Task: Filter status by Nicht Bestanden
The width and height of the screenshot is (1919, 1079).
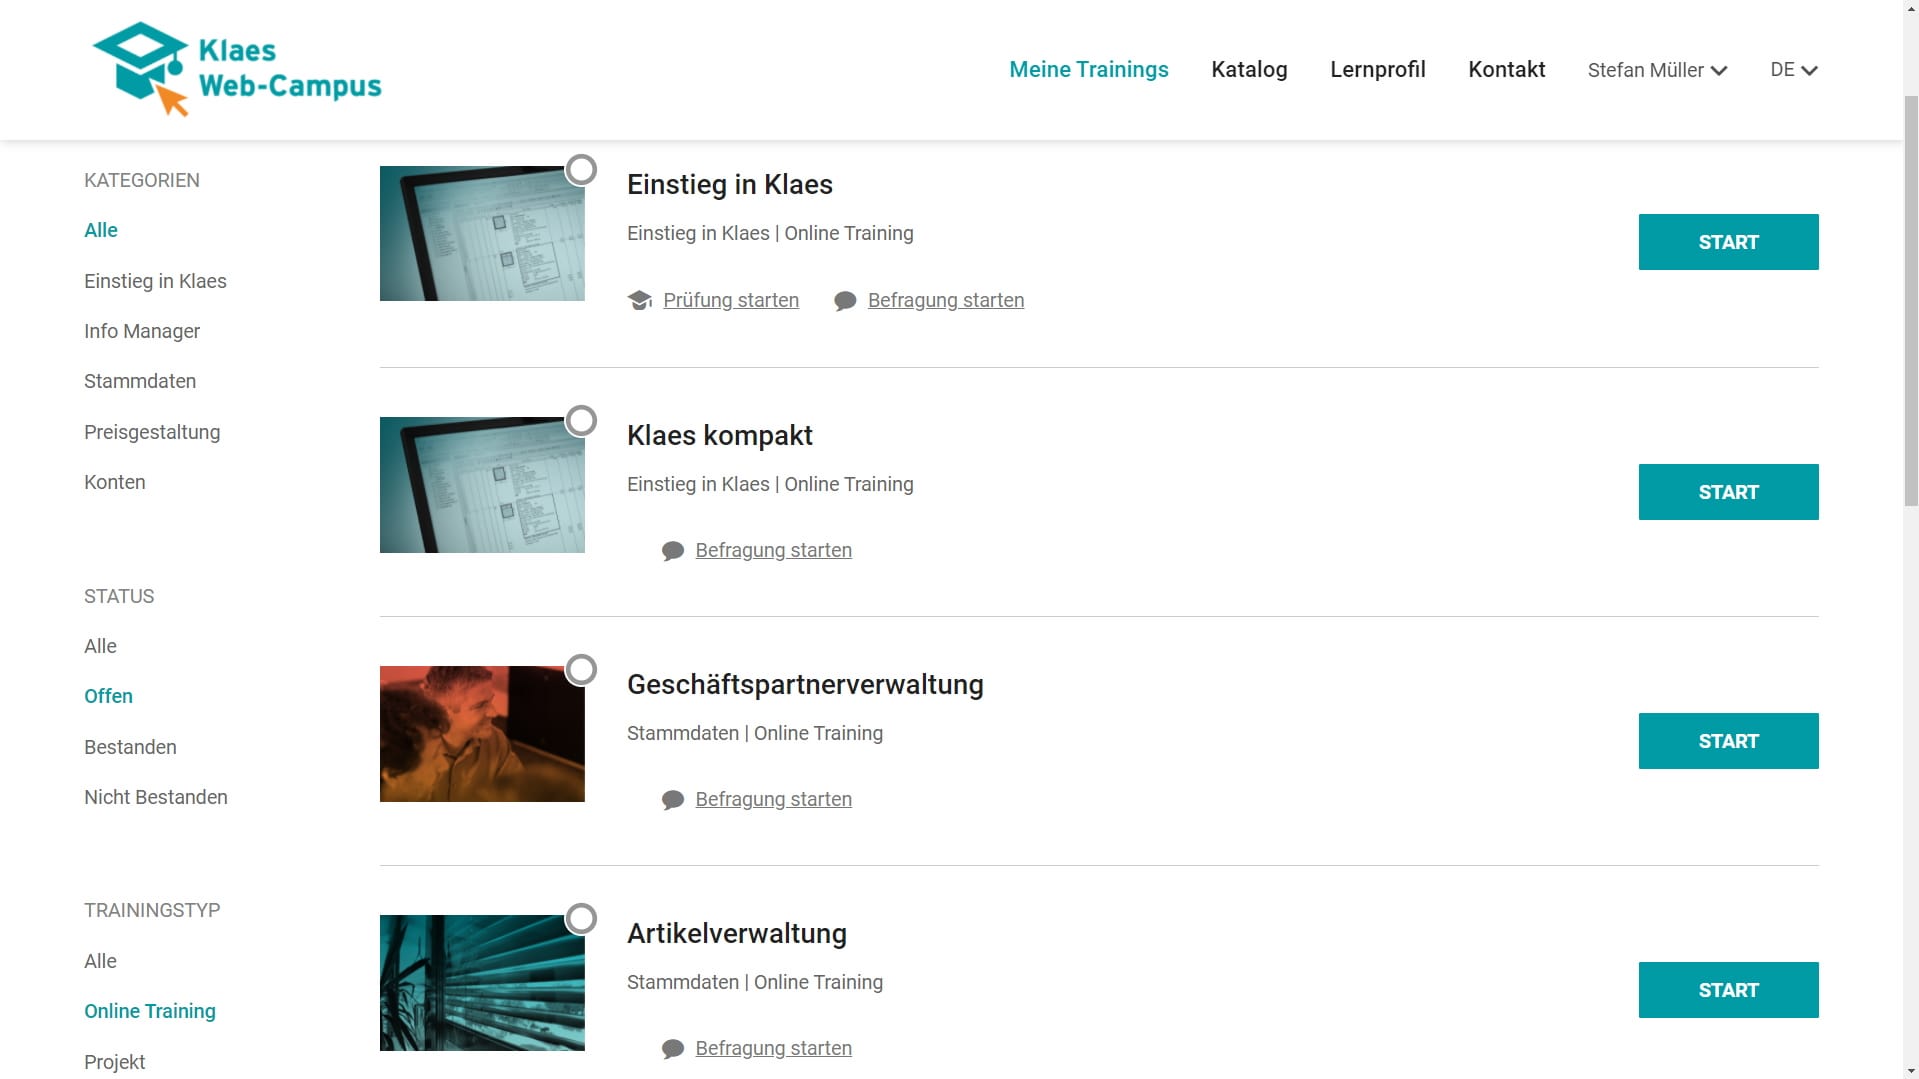Action: tap(156, 797)
